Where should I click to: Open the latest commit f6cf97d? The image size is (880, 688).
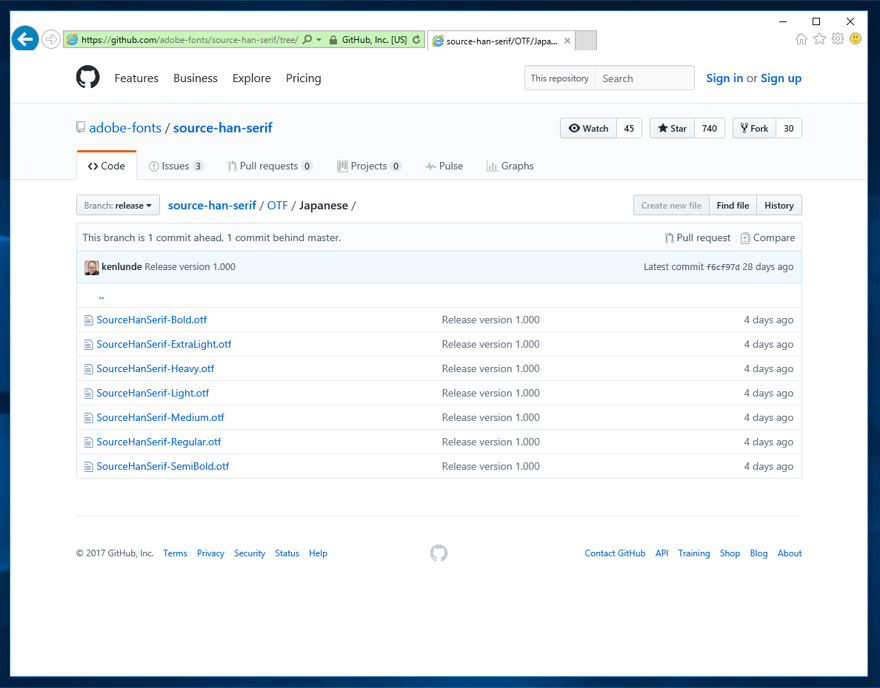[723, 267]
